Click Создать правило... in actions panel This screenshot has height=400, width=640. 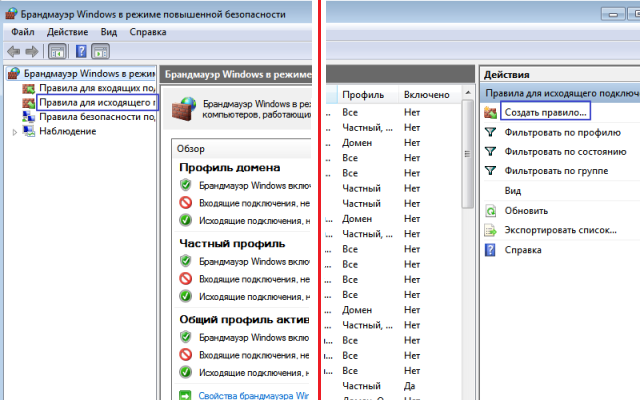[545, 112]
